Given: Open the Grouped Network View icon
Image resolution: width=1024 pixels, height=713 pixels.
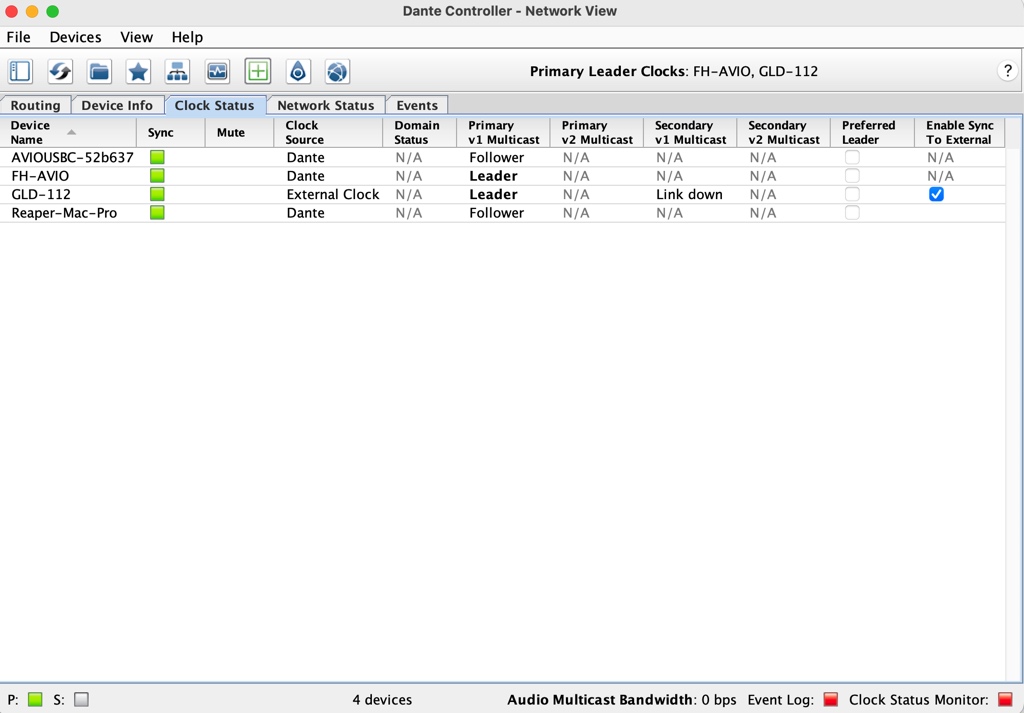Looking at the screenshot, I should point(178,71).
